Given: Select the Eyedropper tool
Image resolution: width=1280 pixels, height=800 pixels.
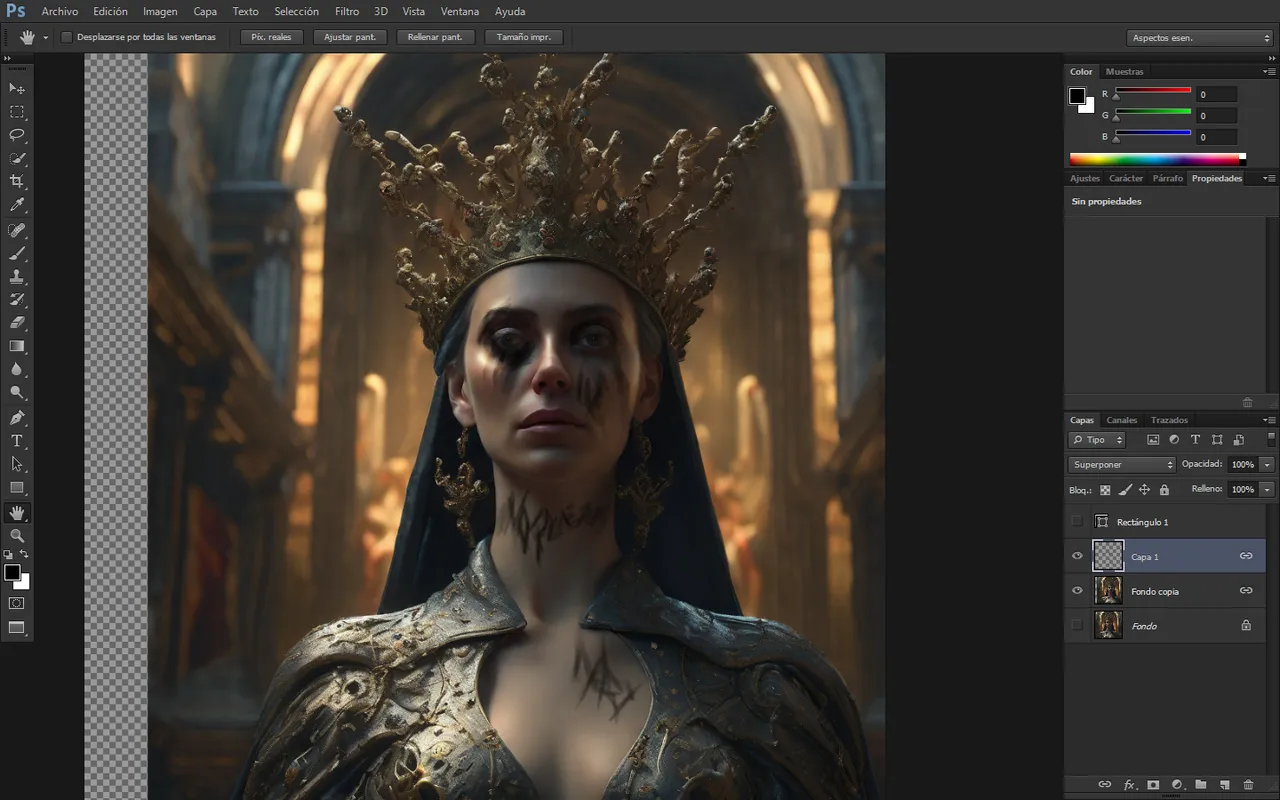Looking at the screenshot, I should [17, 205].
